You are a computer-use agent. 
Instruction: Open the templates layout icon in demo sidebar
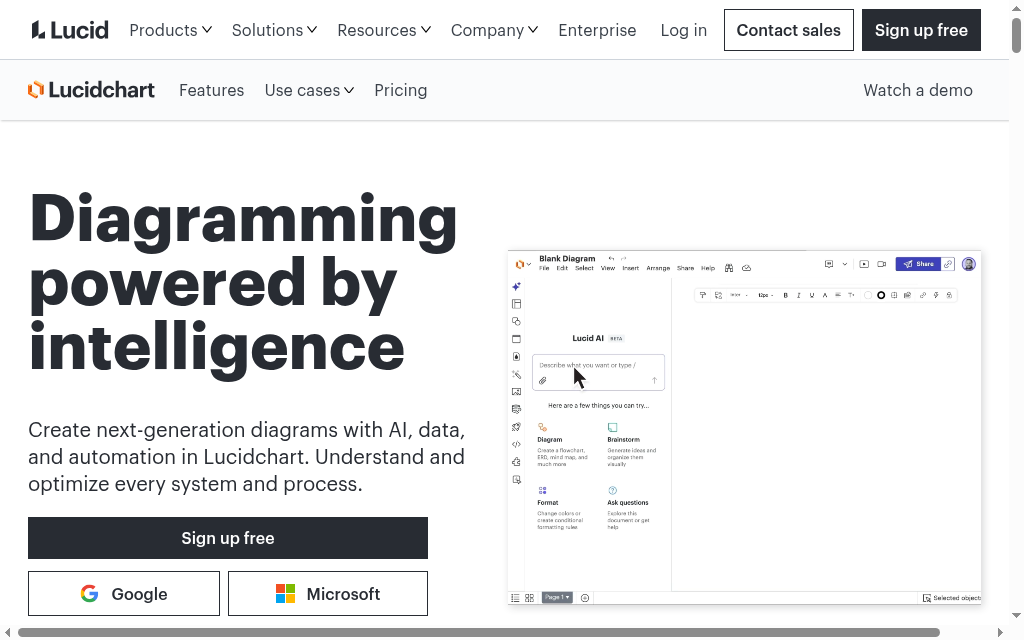click(x=517, y=304)
